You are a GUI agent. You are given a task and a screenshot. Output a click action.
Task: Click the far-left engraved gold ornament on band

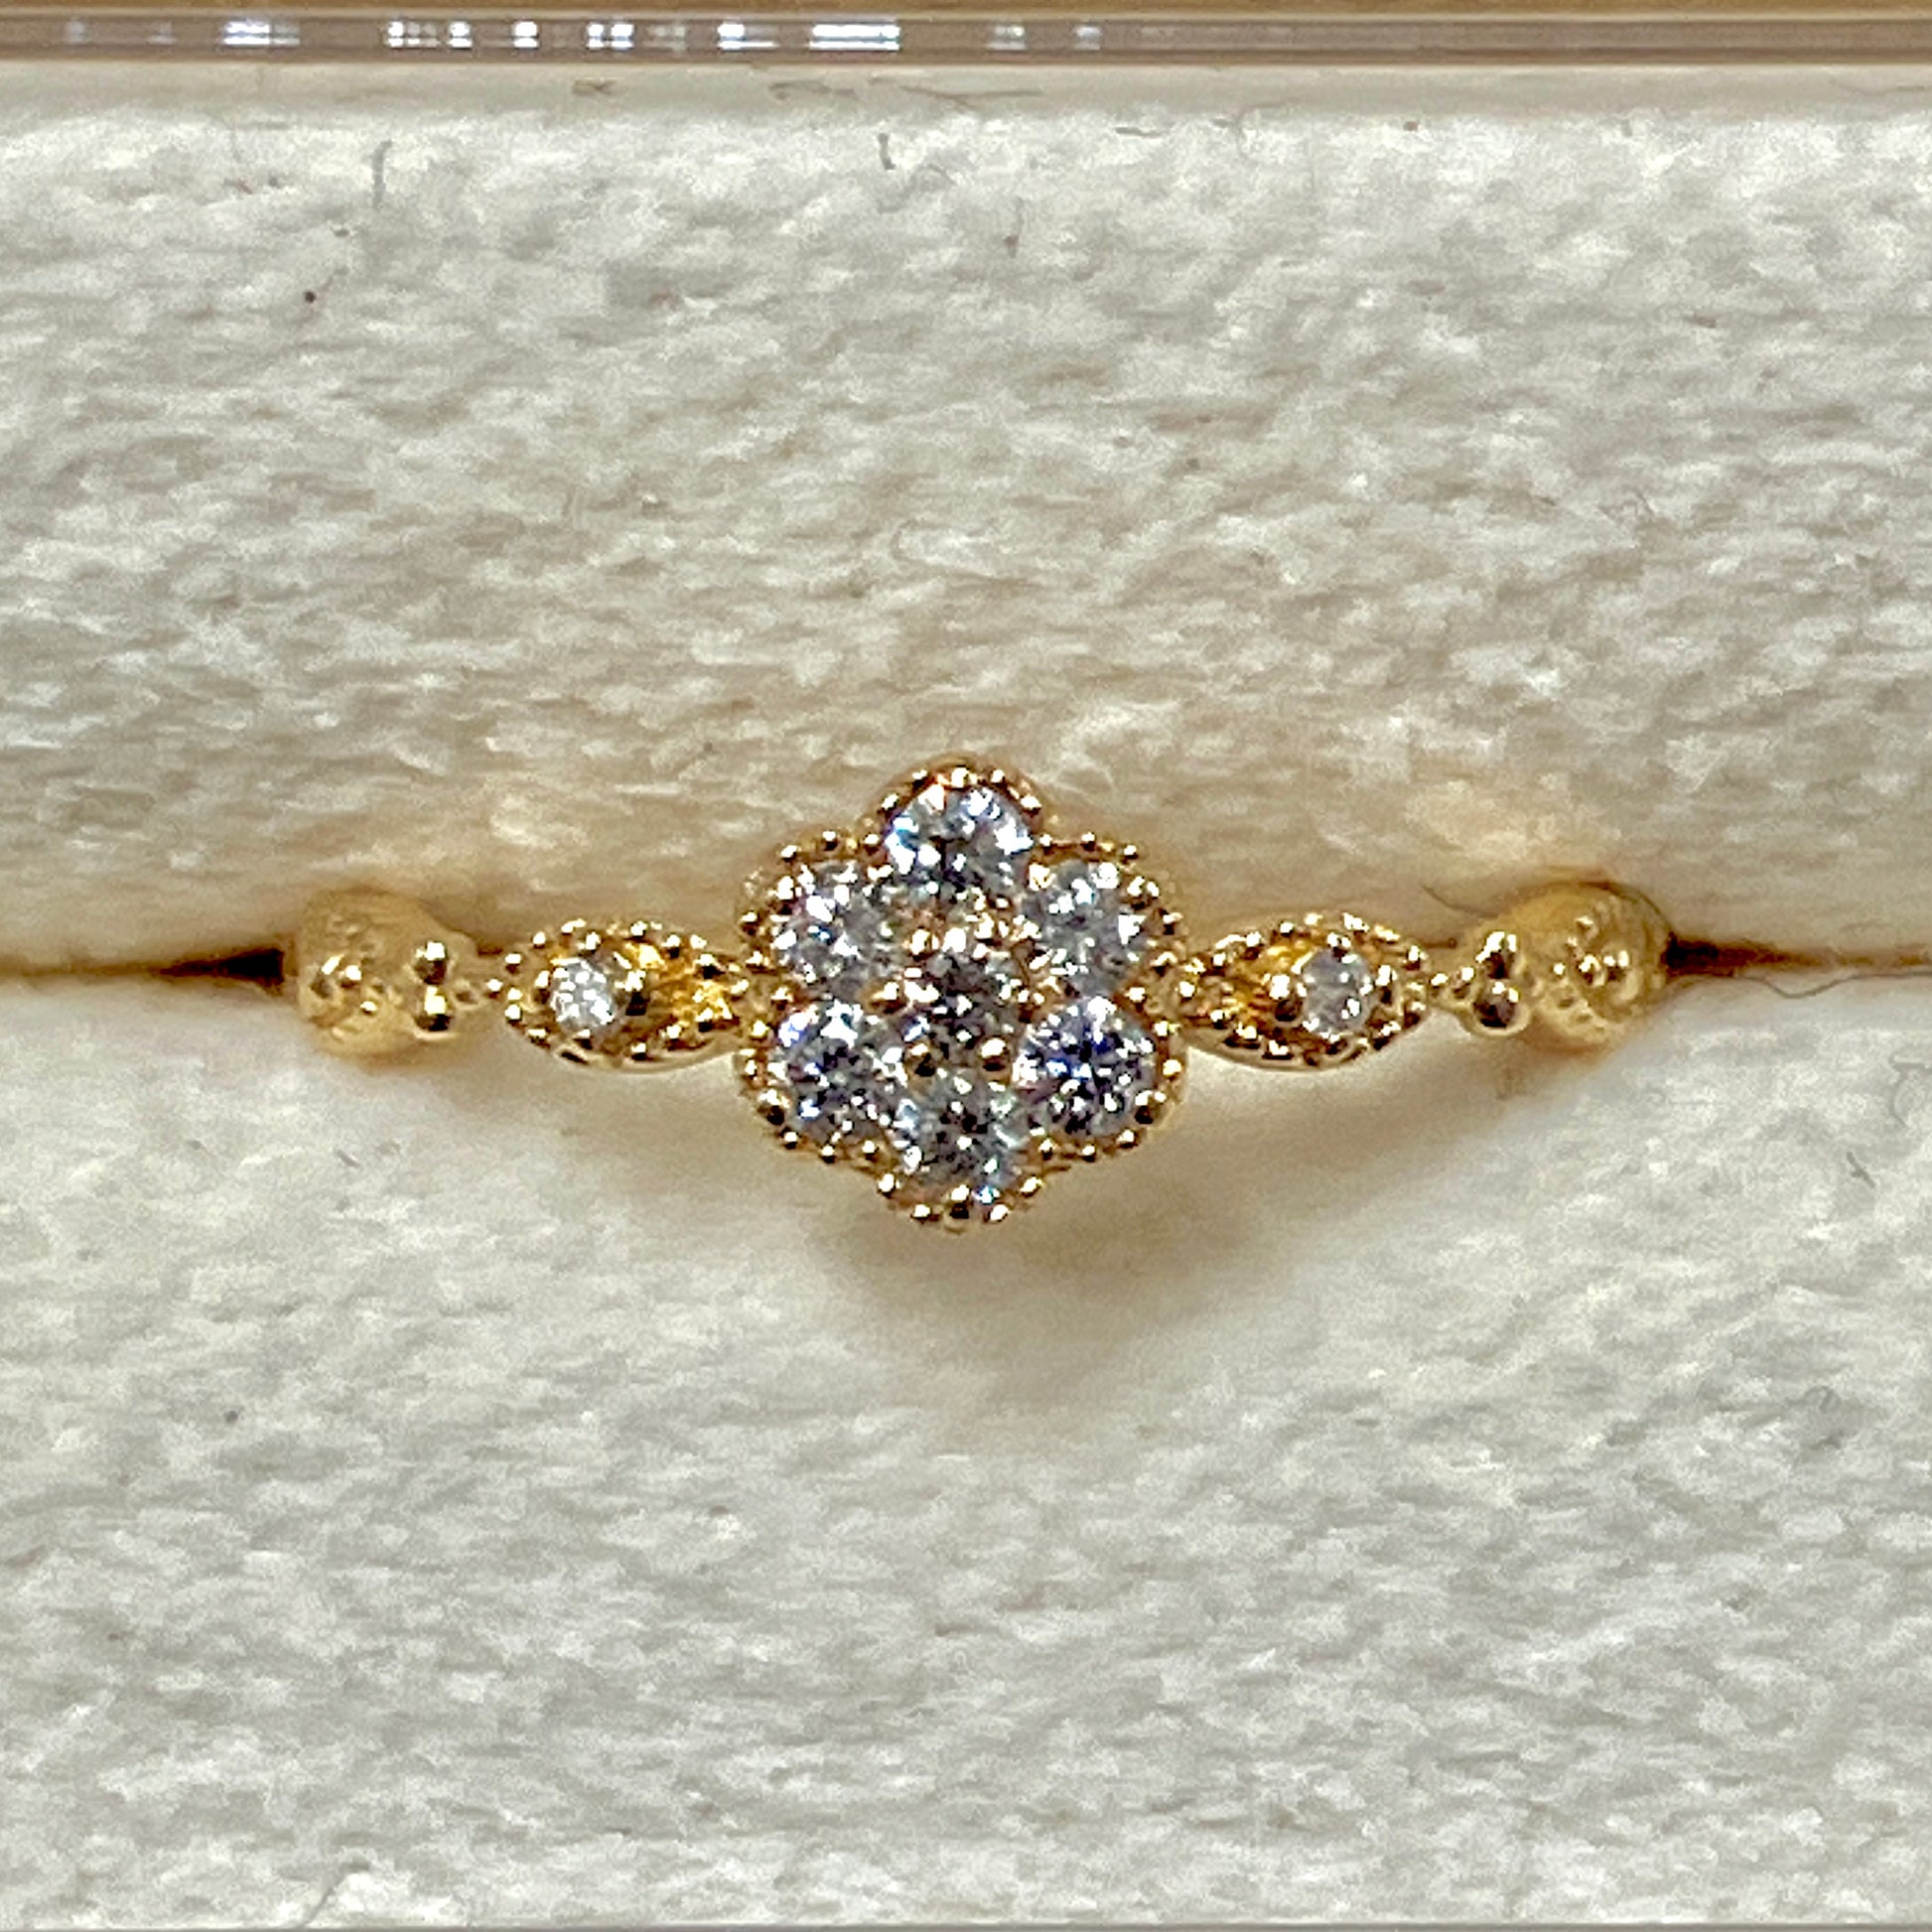click(350, 975)
